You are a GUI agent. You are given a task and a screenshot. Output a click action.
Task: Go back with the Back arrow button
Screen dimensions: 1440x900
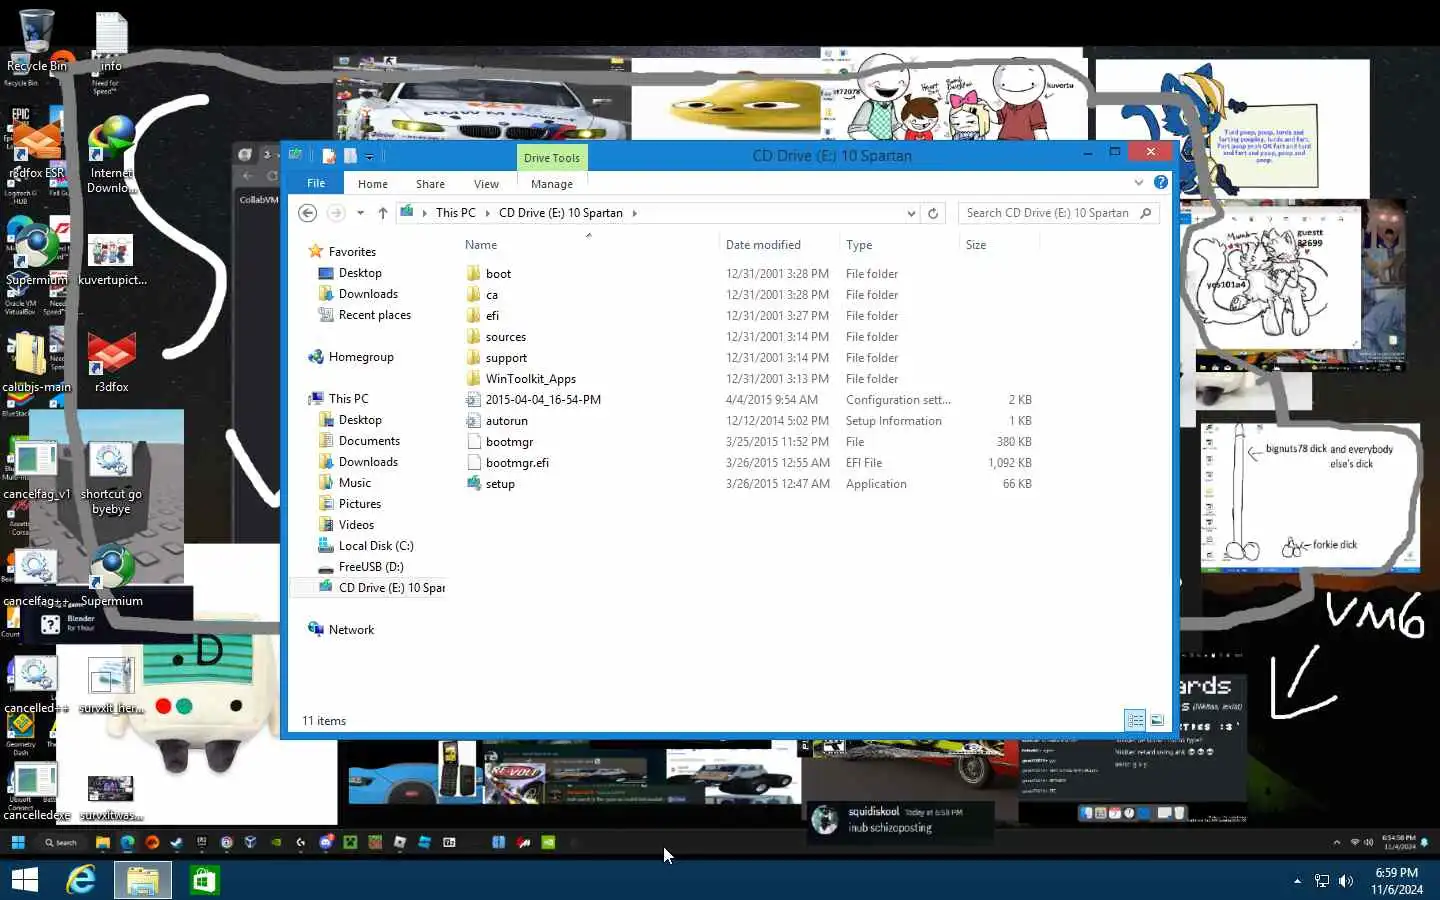point(308,213)
